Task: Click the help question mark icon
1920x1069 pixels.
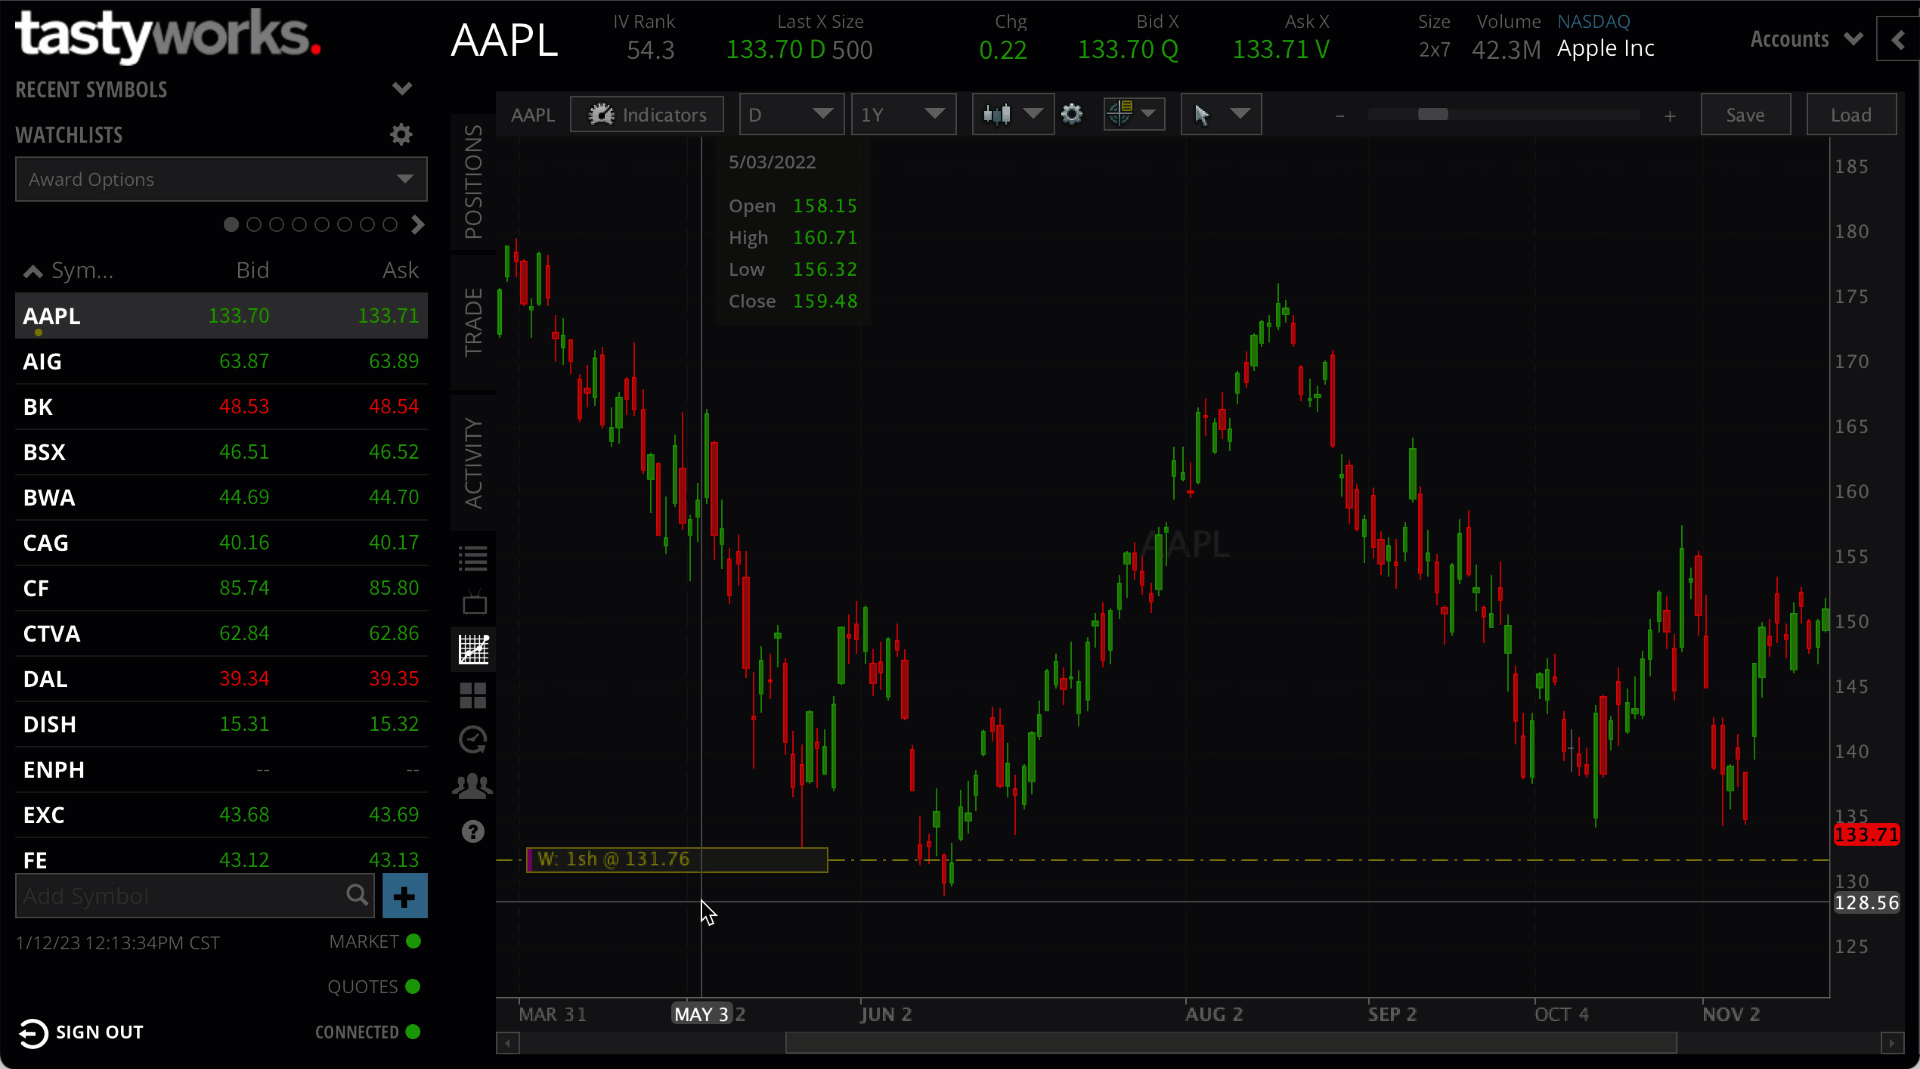Action: pyautogui.click(x=473, y=831)
